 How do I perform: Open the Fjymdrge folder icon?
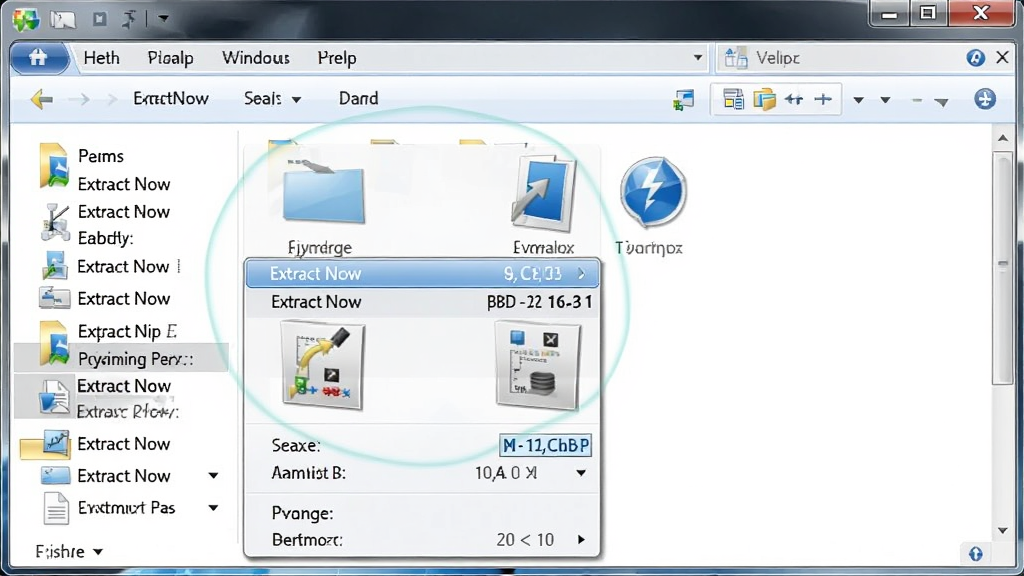324,191
